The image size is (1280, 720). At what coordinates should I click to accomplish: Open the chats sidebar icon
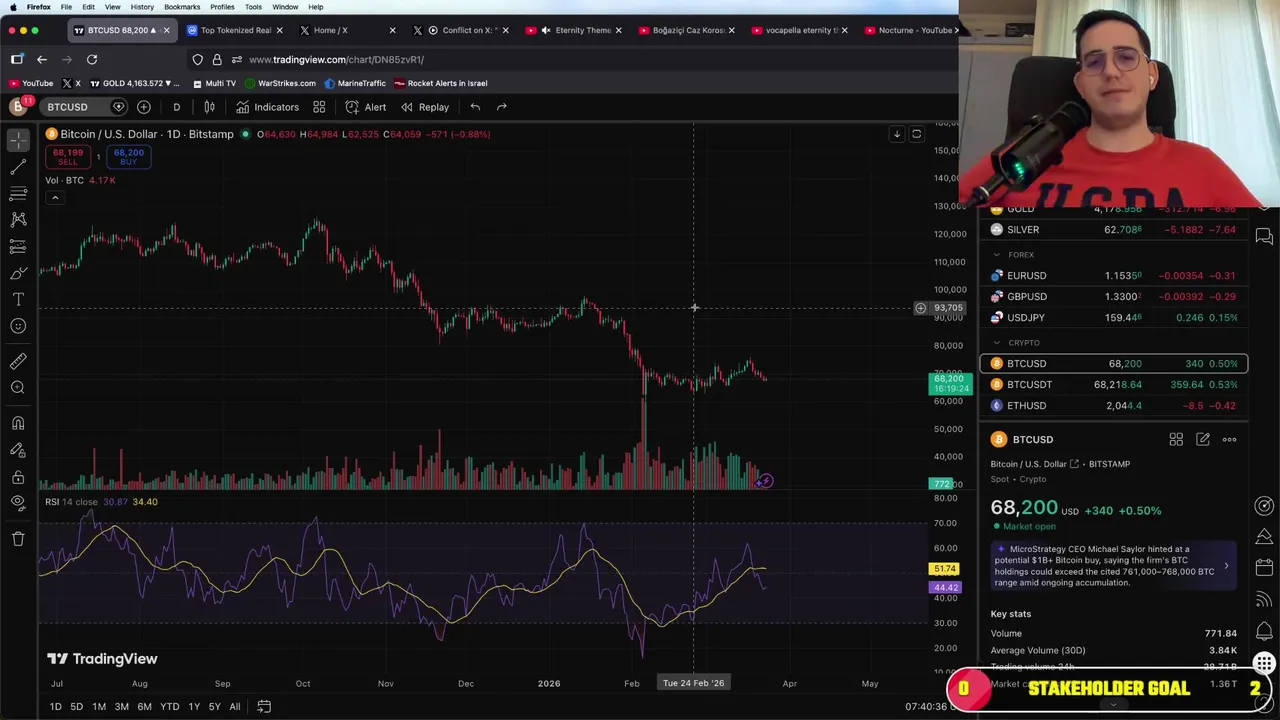click(x=1264, y=237)
